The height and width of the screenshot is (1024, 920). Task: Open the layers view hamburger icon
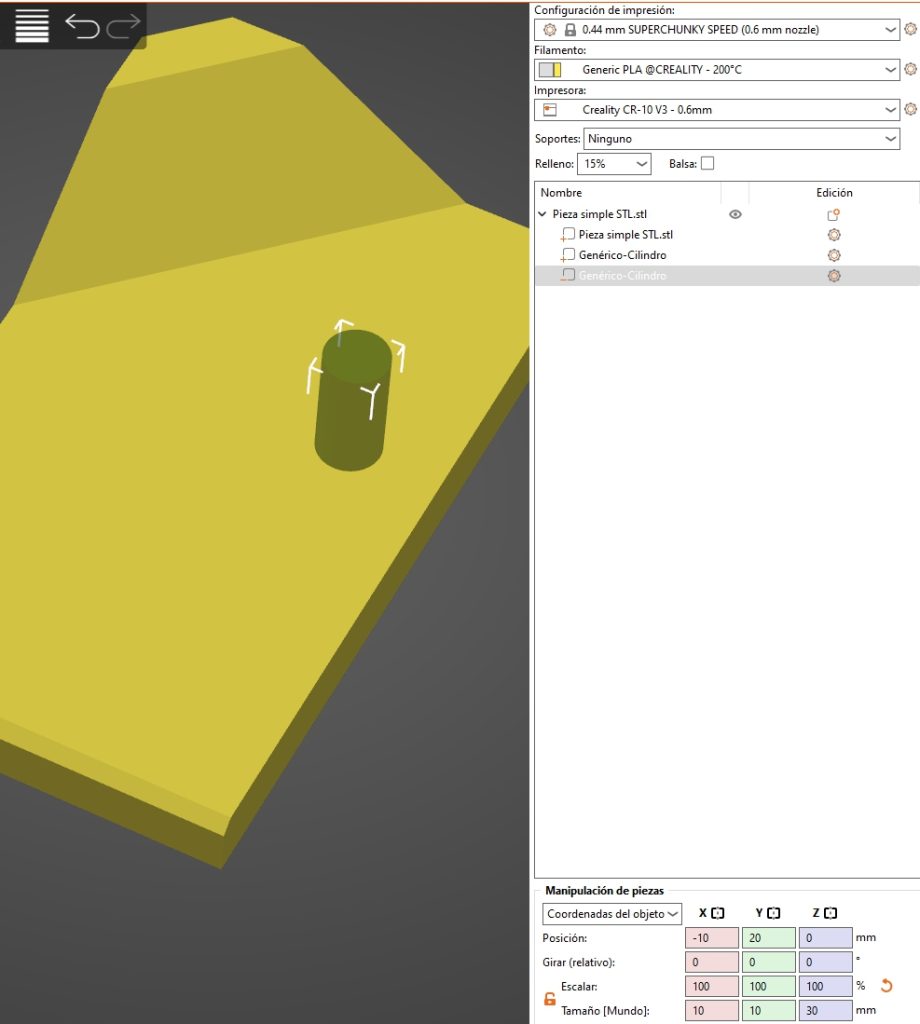pyautogui.click(x=32, y=26)
